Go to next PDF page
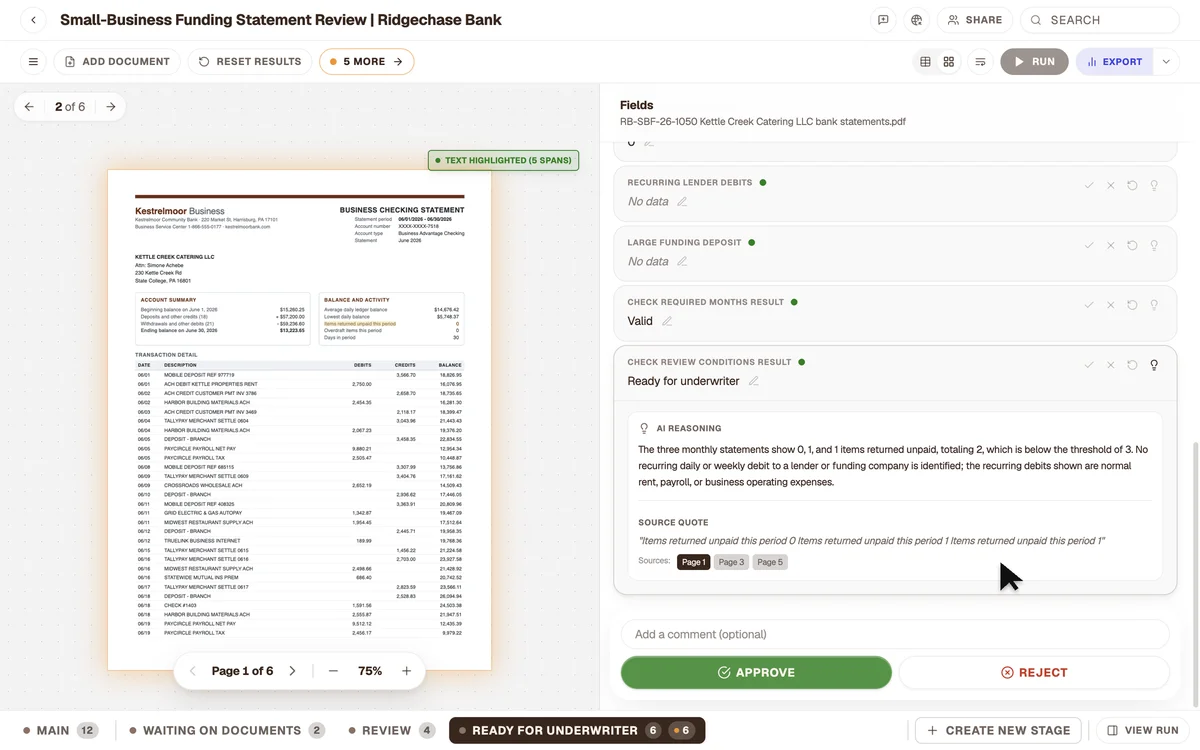 point(292,671)
